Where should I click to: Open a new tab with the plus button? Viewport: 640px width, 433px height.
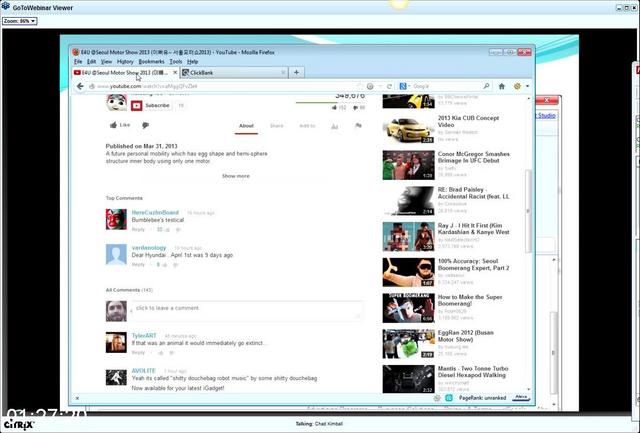(x=296, y=73)
